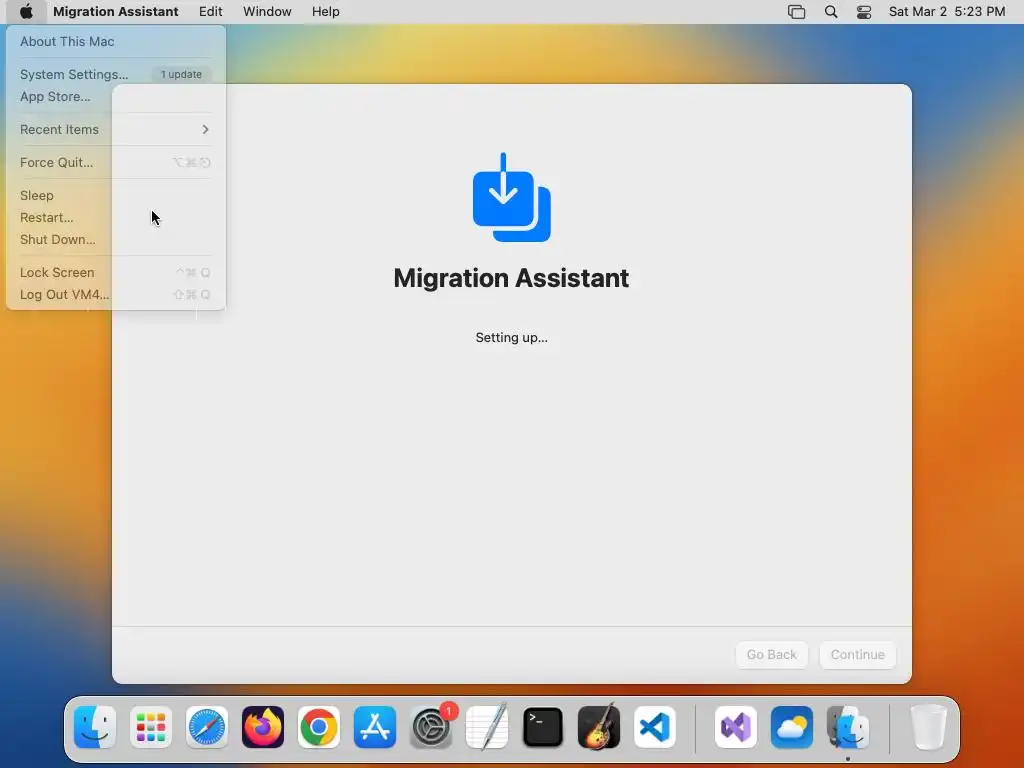Open the Help menu
The image size is (1024, 768).
coord(325,12)
